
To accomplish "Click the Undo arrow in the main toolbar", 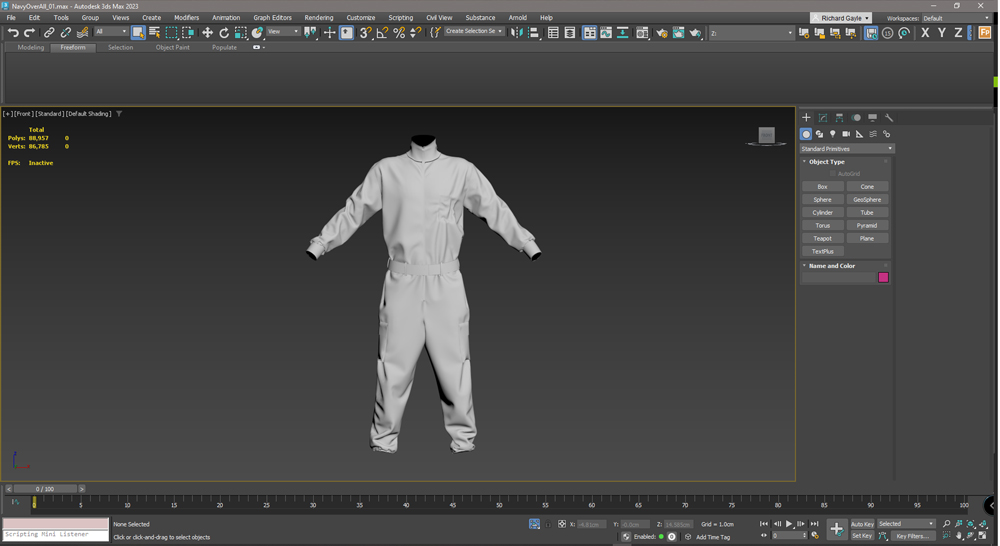I will [x=13, y=33].
